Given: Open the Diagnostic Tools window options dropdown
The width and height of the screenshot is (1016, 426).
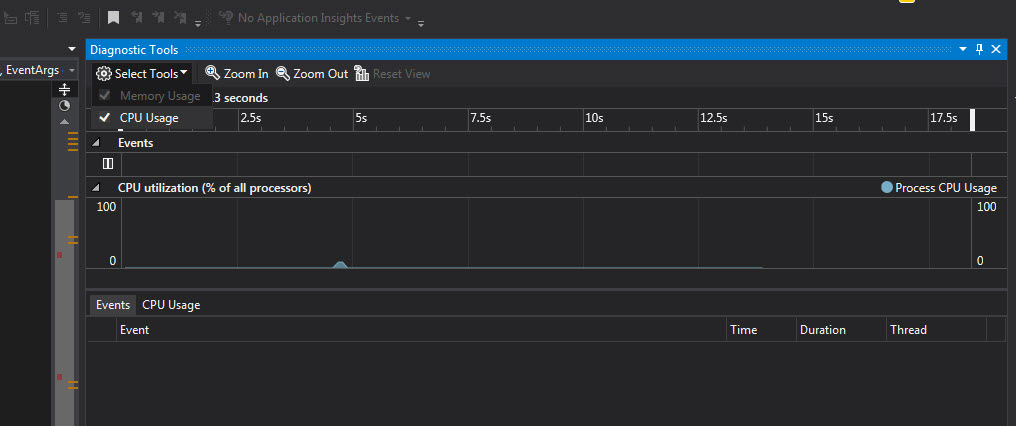Looking at the screenshot, I should point(963,49).
